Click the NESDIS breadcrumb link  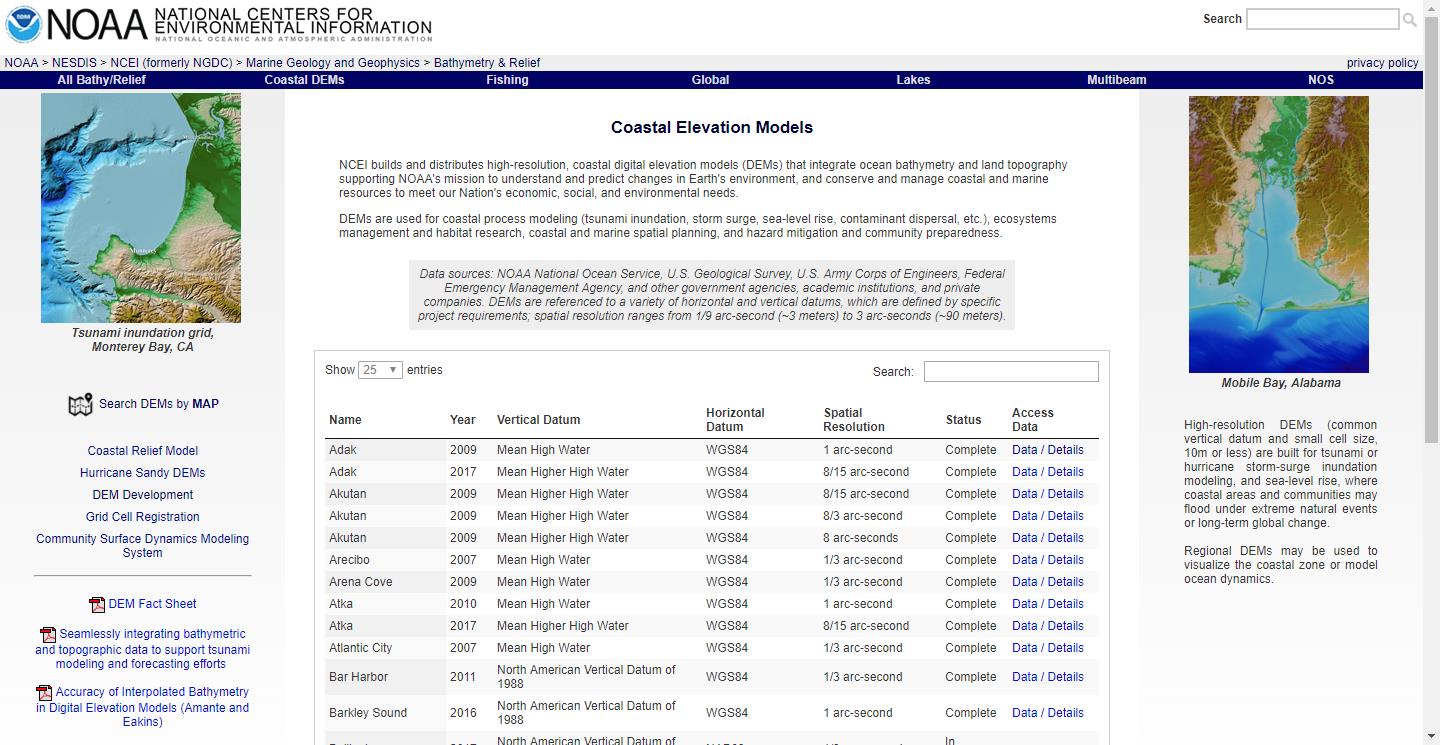(x=74, y=63)
